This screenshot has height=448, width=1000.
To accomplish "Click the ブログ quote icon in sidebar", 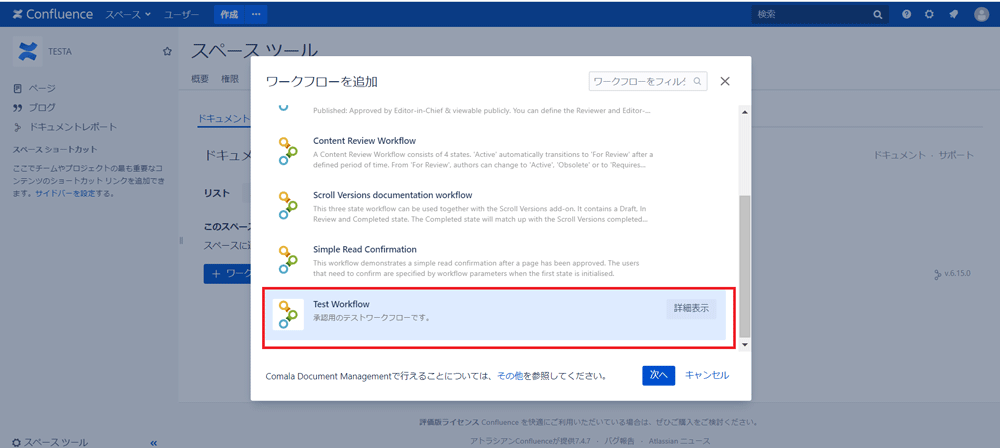I will pyautogui.click(x=18, y=107).
